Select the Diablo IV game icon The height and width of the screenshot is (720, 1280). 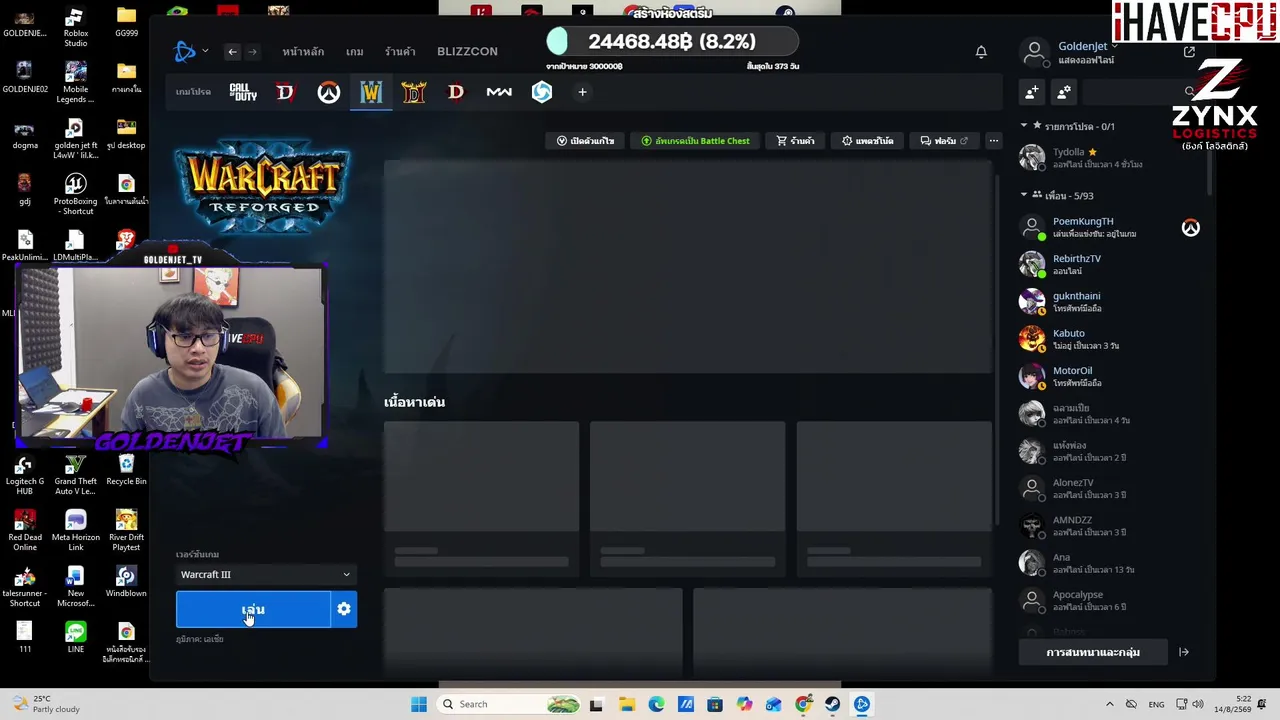[286, 92]
